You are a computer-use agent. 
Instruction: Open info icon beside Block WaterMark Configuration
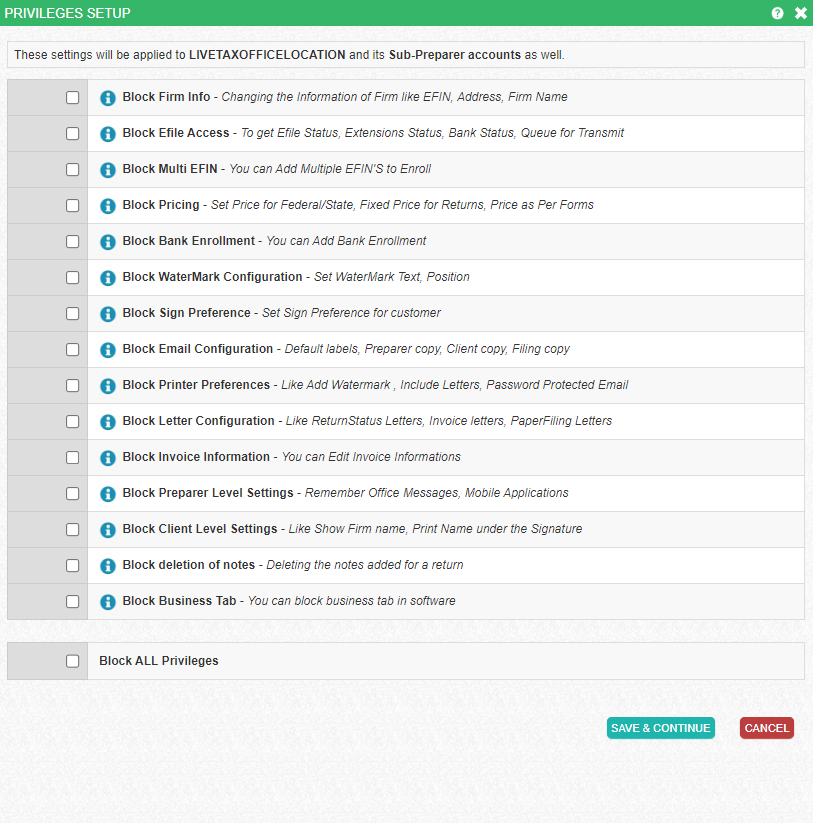click(108, 278)
